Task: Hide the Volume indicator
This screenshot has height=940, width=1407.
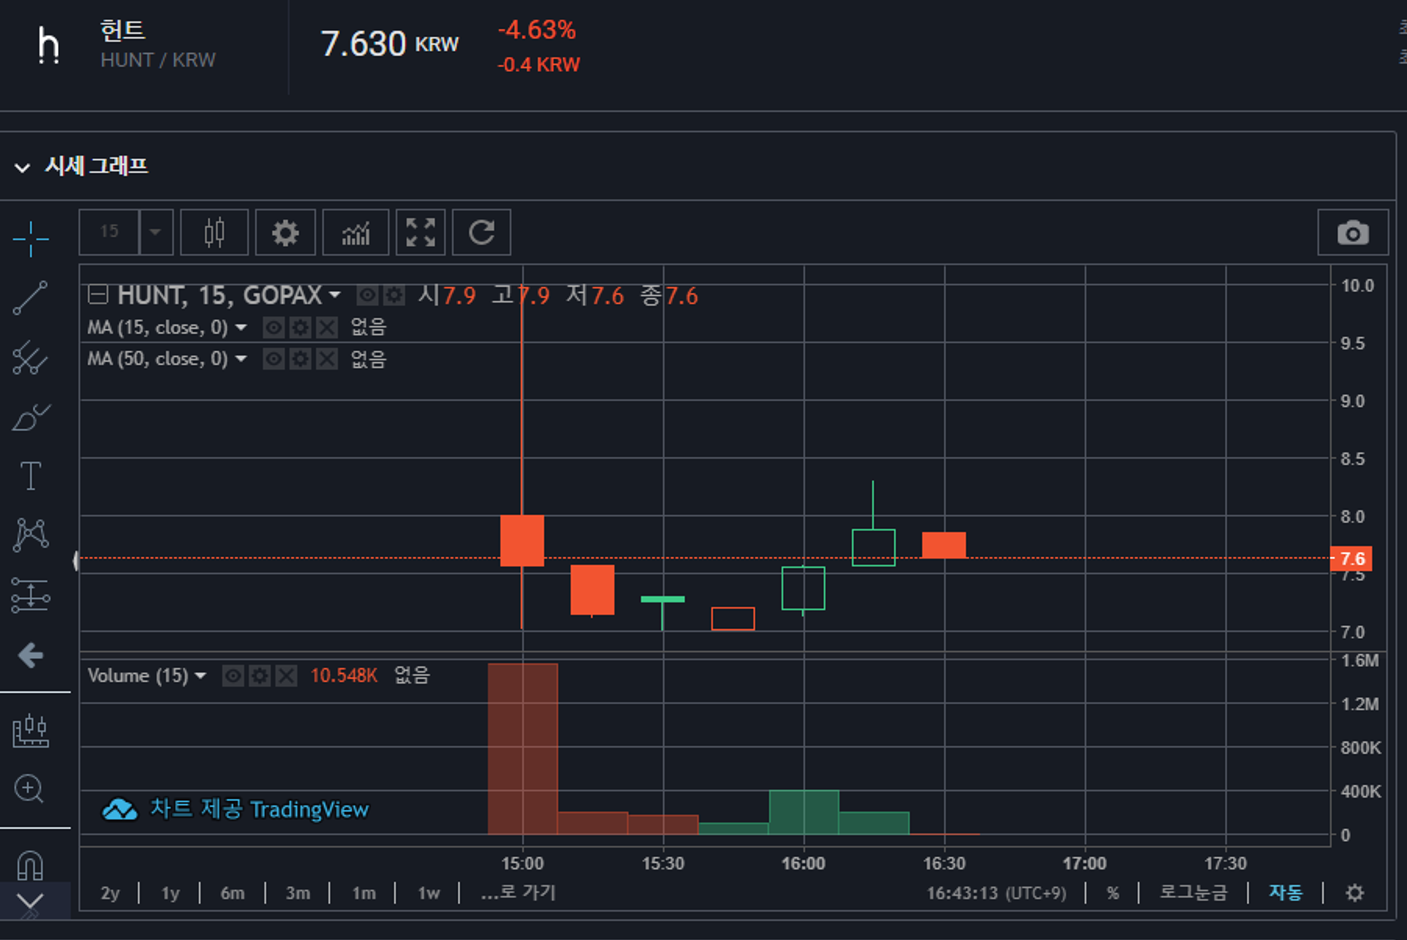Action: (x=233, y=676)
